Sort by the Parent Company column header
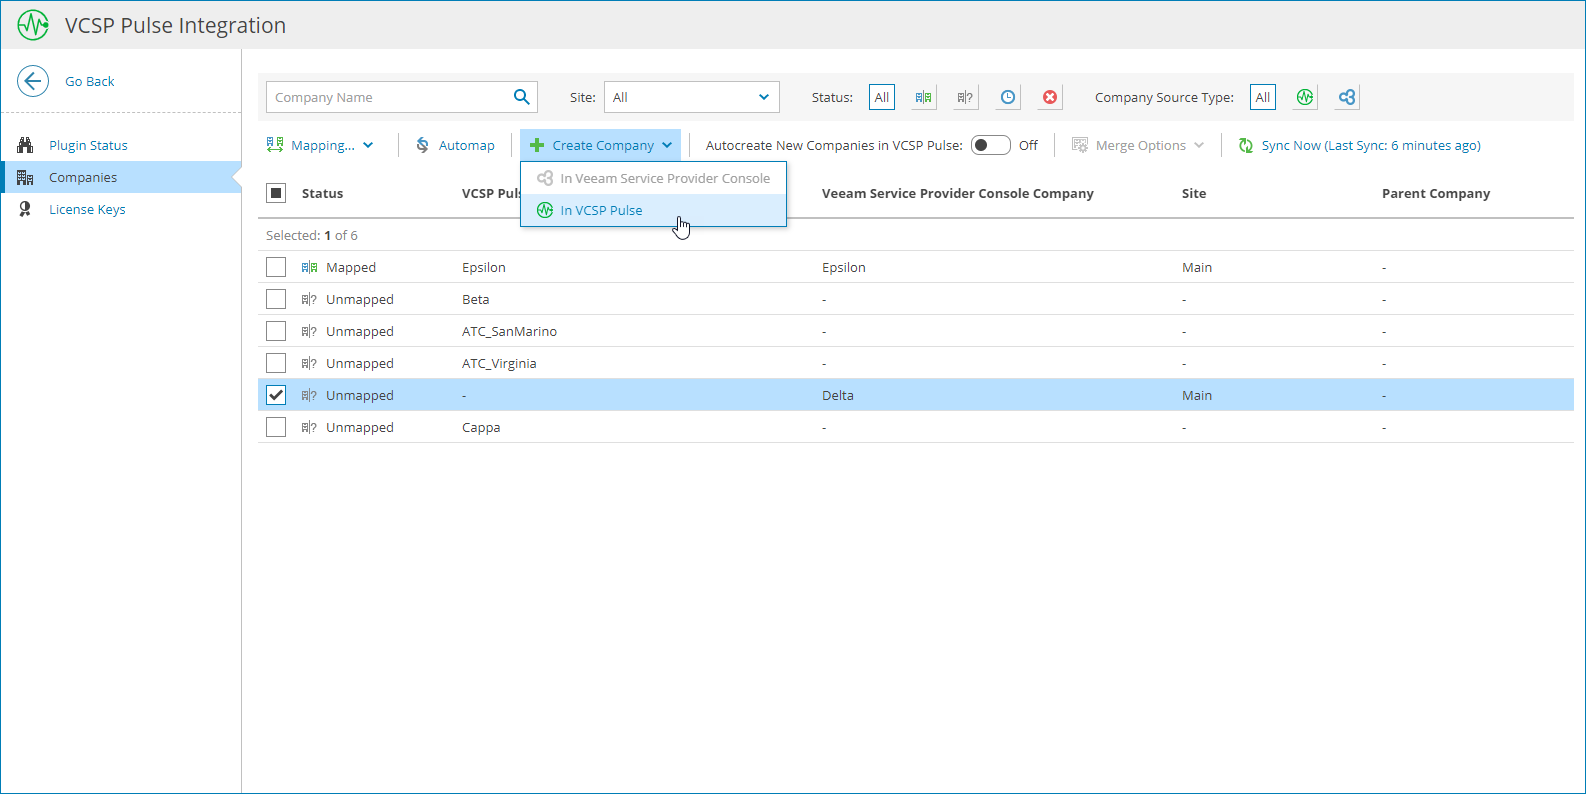This screenshot has width=1586, height=794. 1436,193
